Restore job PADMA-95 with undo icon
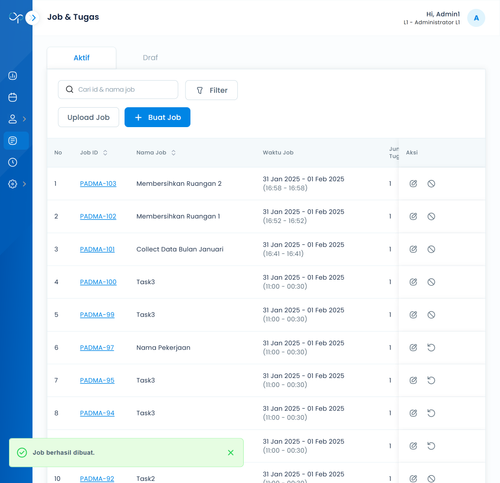 [431, 380]
